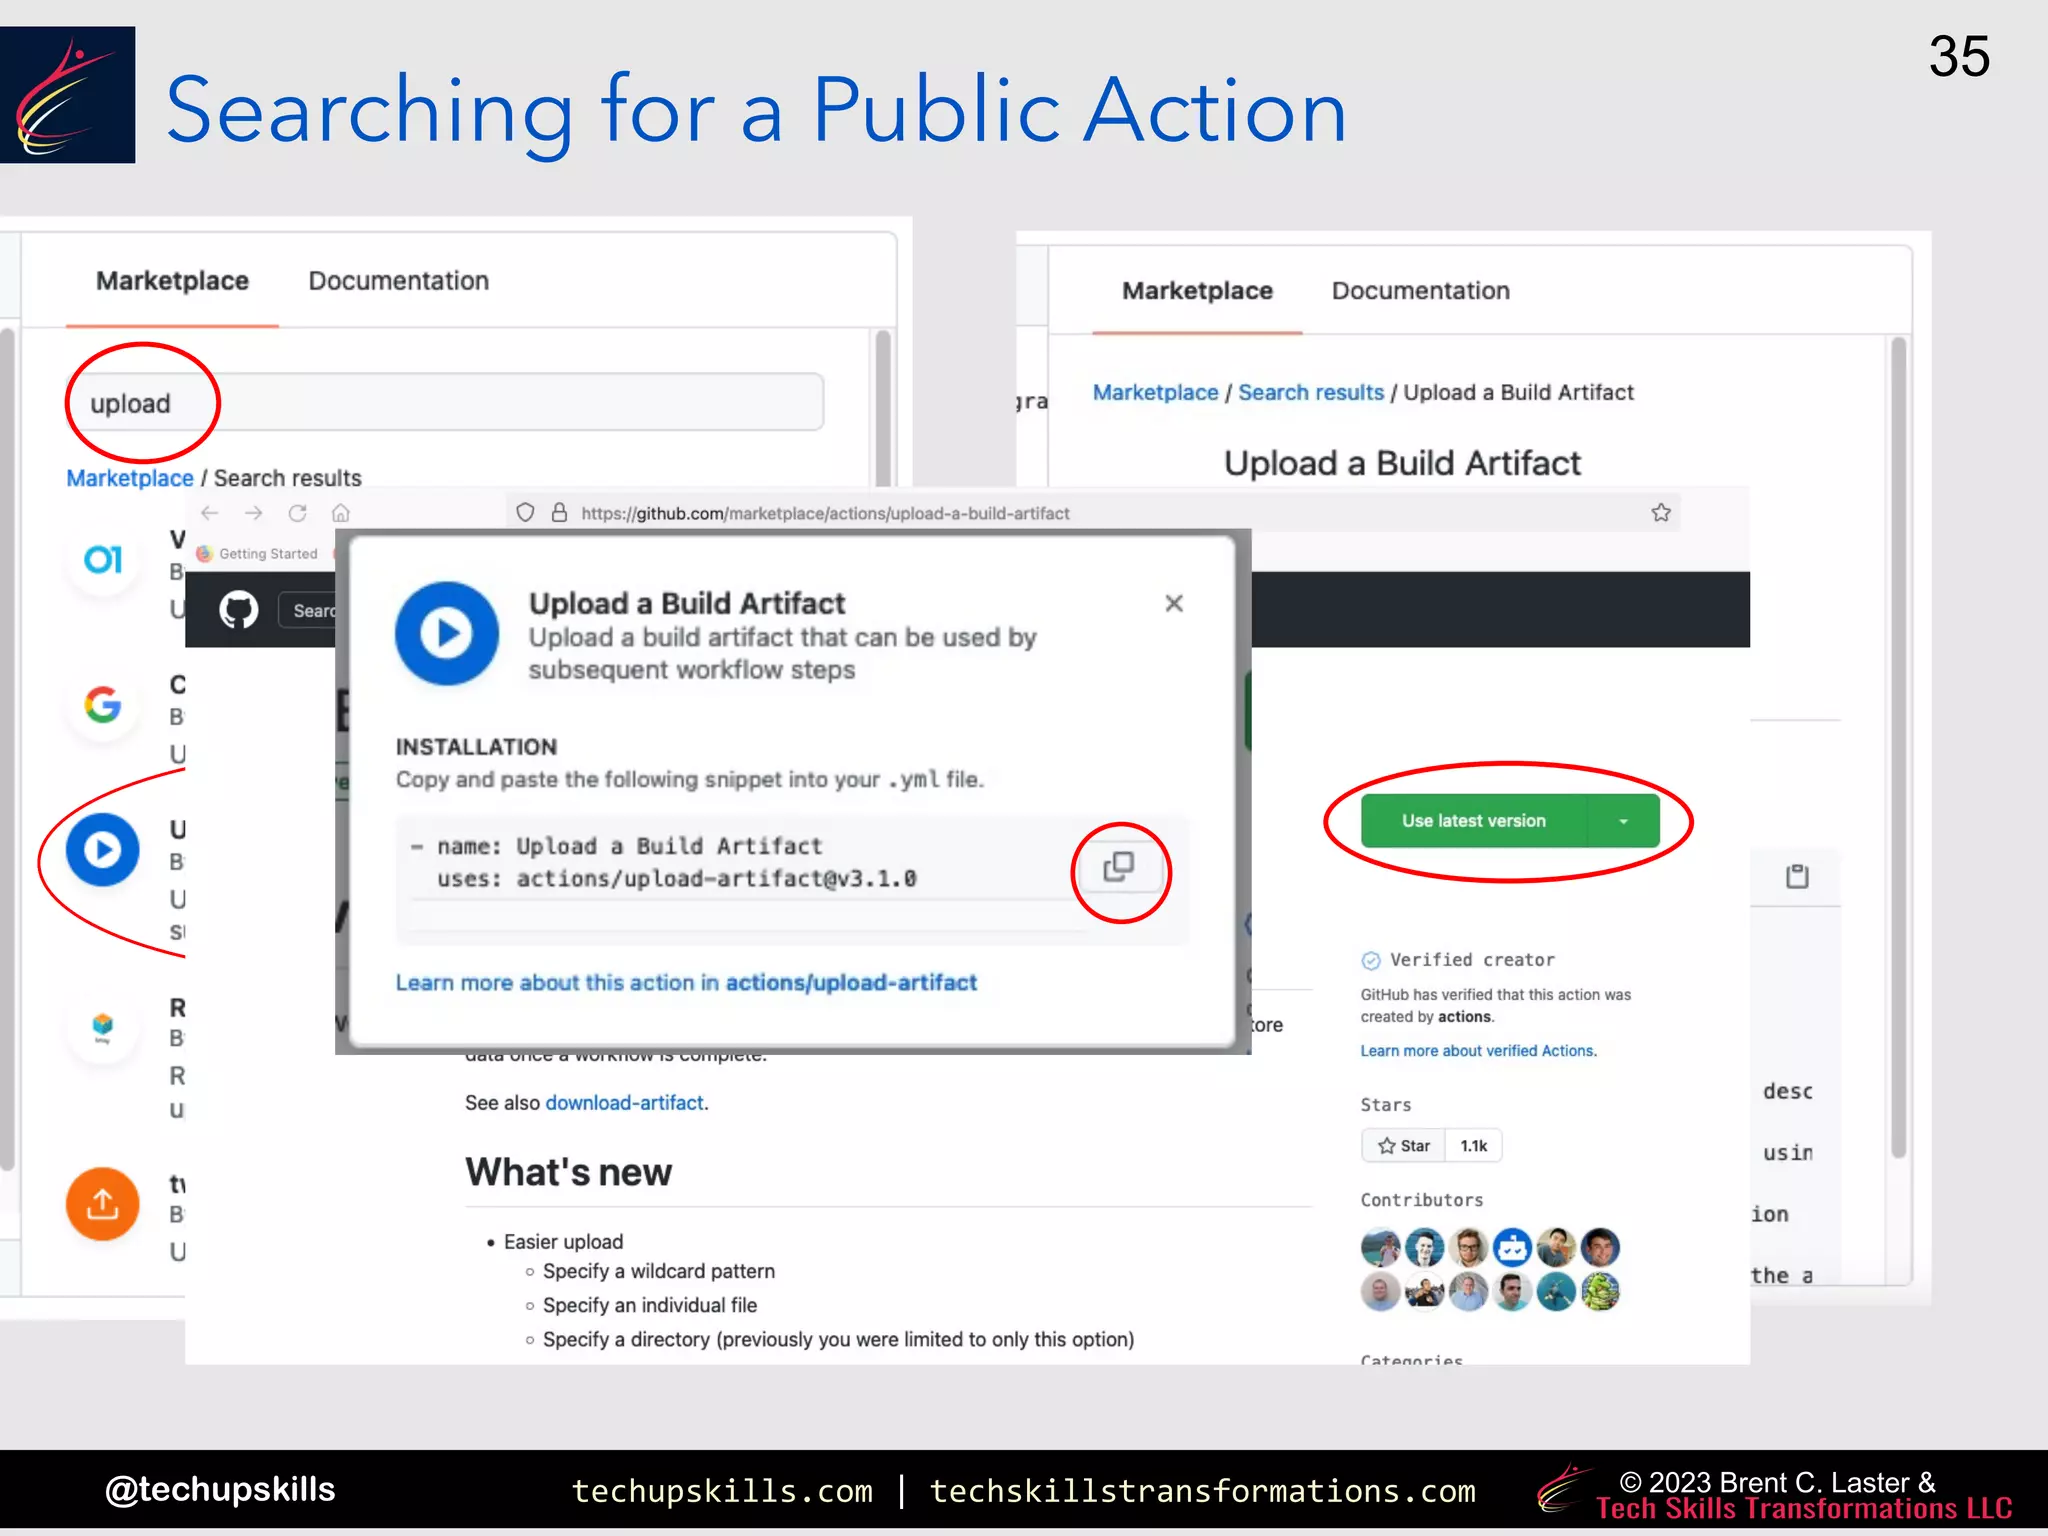Image resolution: width=2048 pixels, height=1536 pixels.
Task: Expand the Use latest version dropdown arrow
Action: tap(1623, 821)
